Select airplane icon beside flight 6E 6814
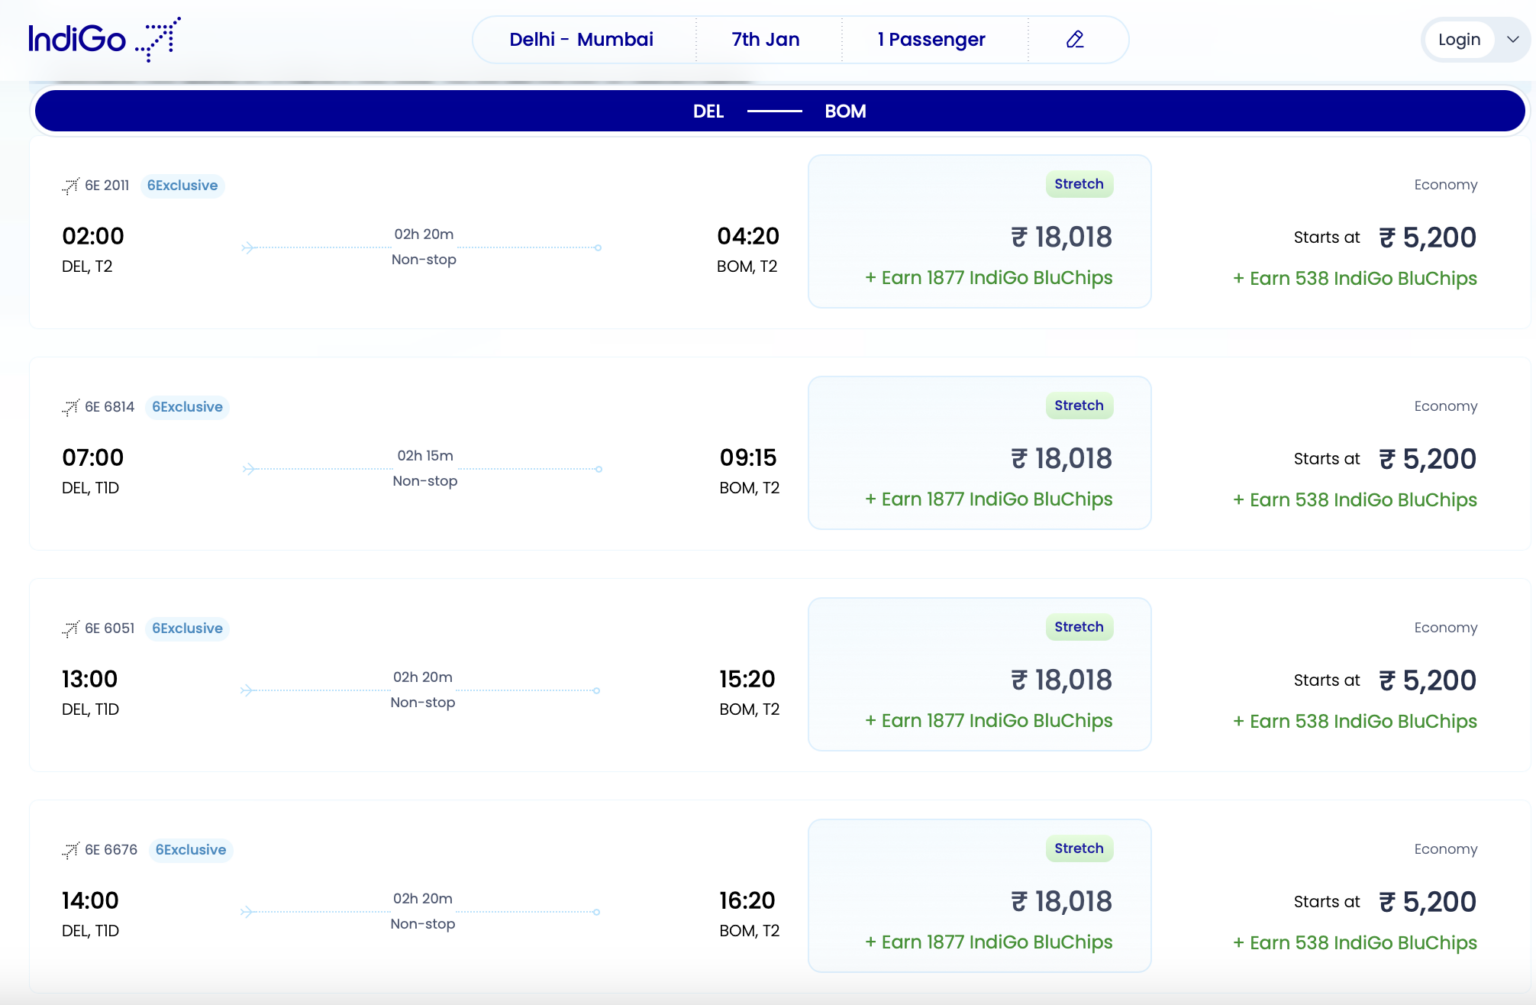The image size is (1536, 1005). [x=69, y=407]
